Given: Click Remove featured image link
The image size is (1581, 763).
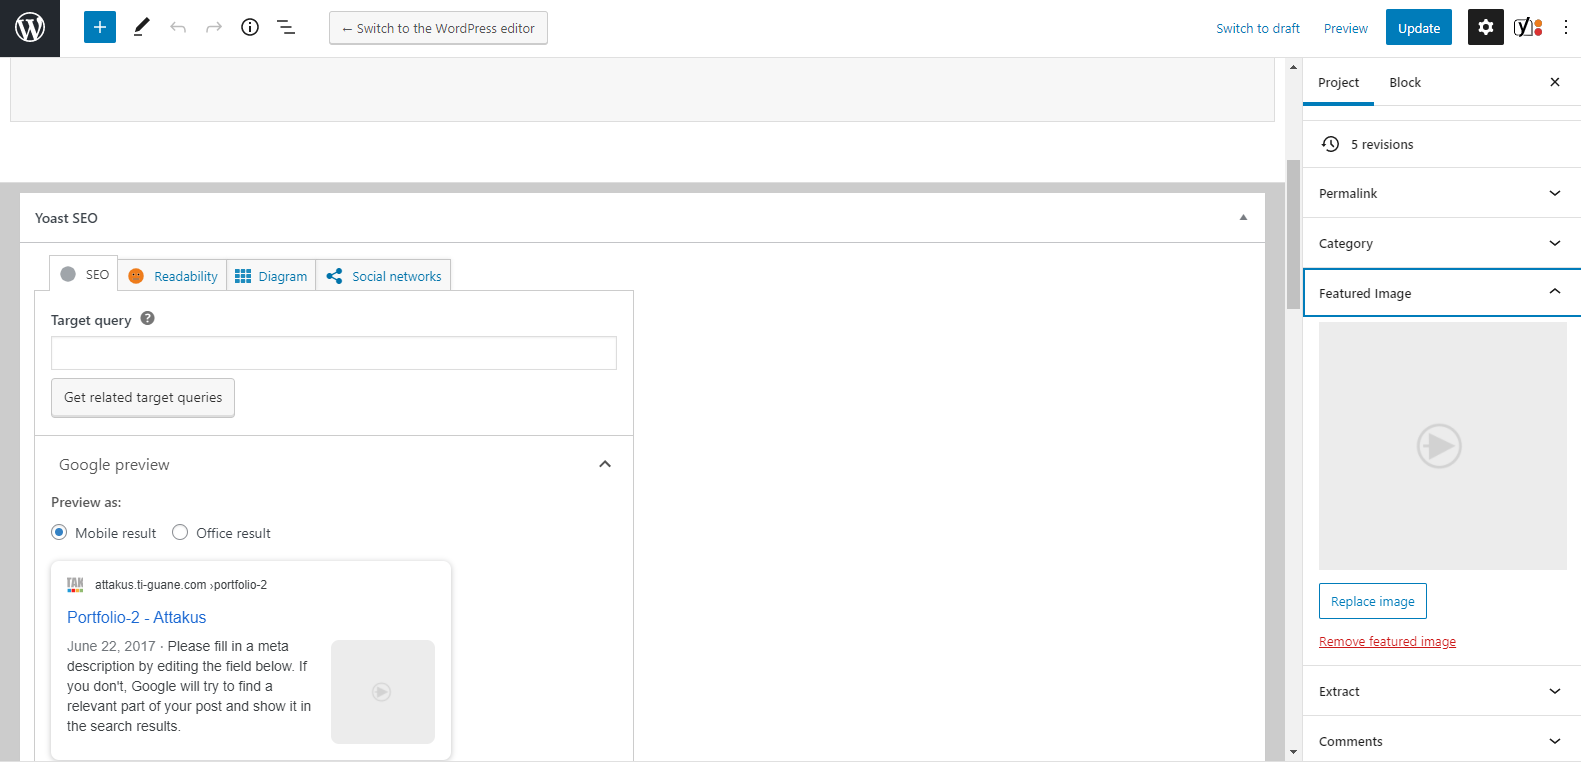Looking at the screenshot, I should click(1387, 642).
